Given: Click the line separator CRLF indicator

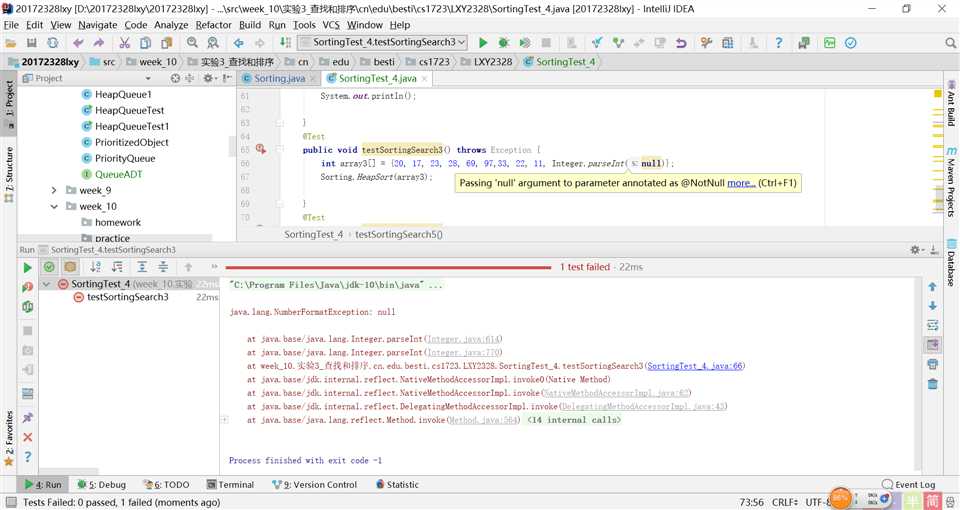Looking at the screenshot, I should pos(784,502).
